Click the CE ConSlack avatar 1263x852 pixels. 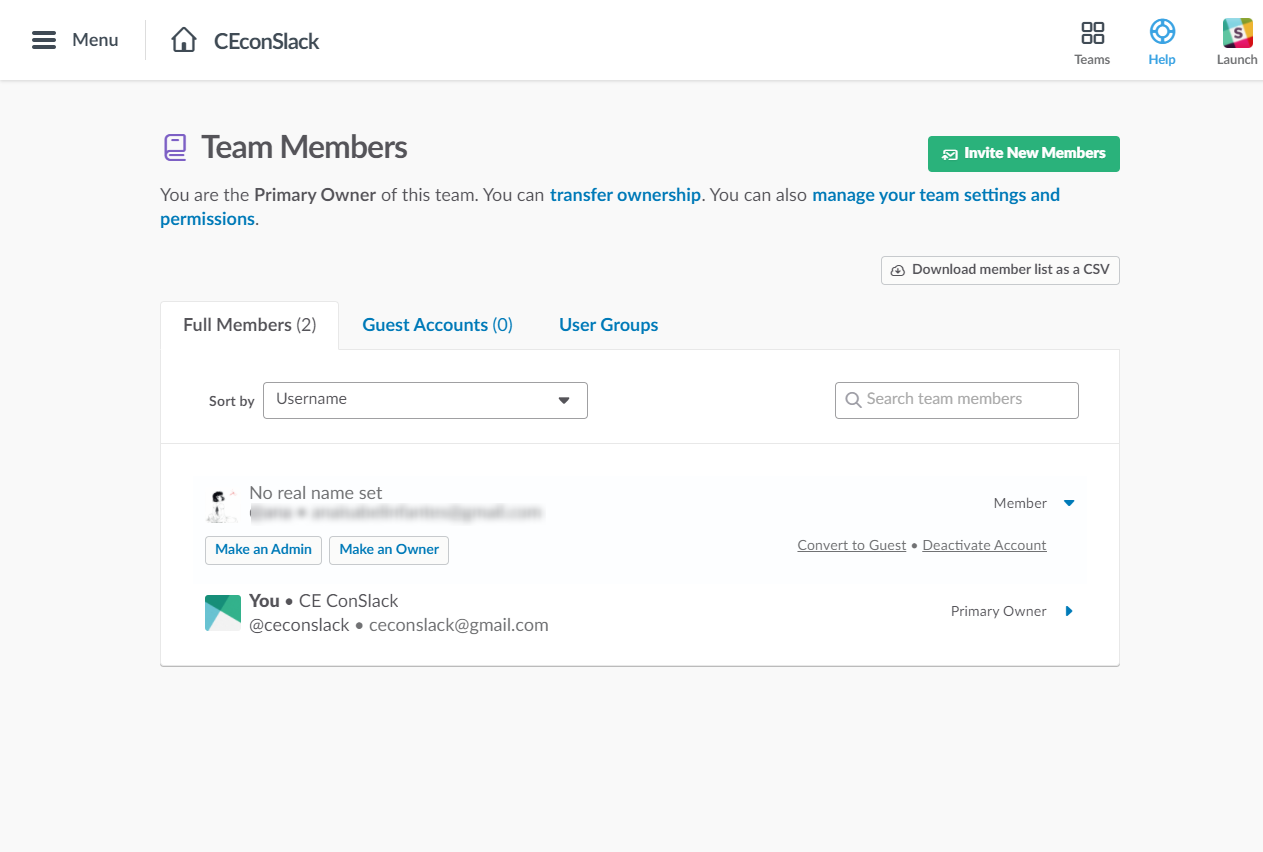[x=223, y=613]
